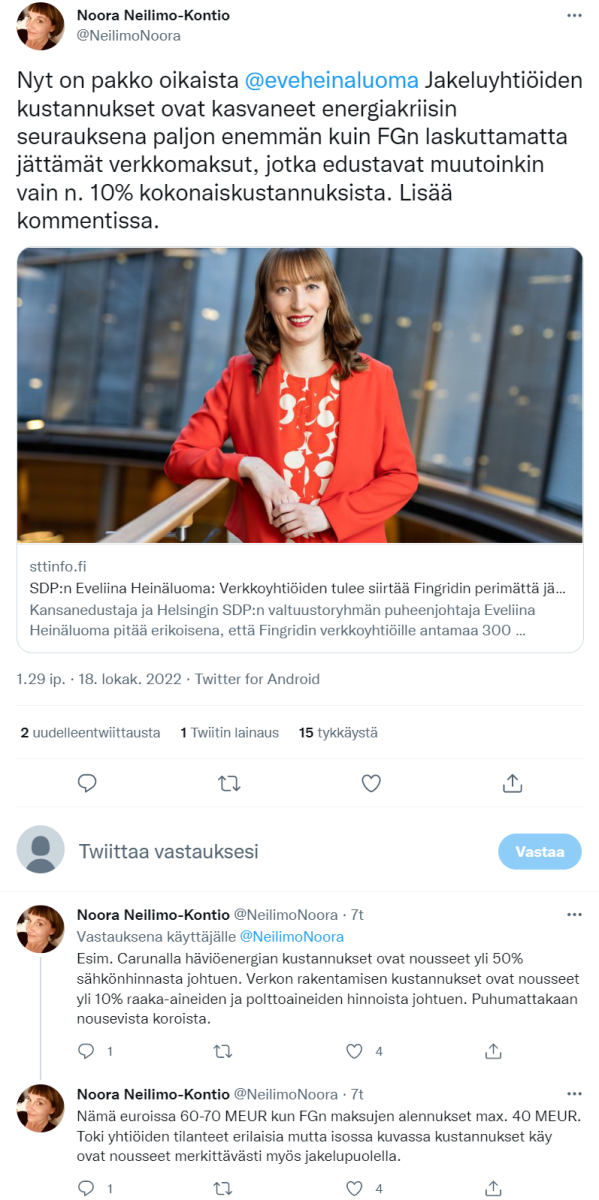Open the sttinfo.fi article card image
The image size is (599, 1200).
click(x=300, y=395)
